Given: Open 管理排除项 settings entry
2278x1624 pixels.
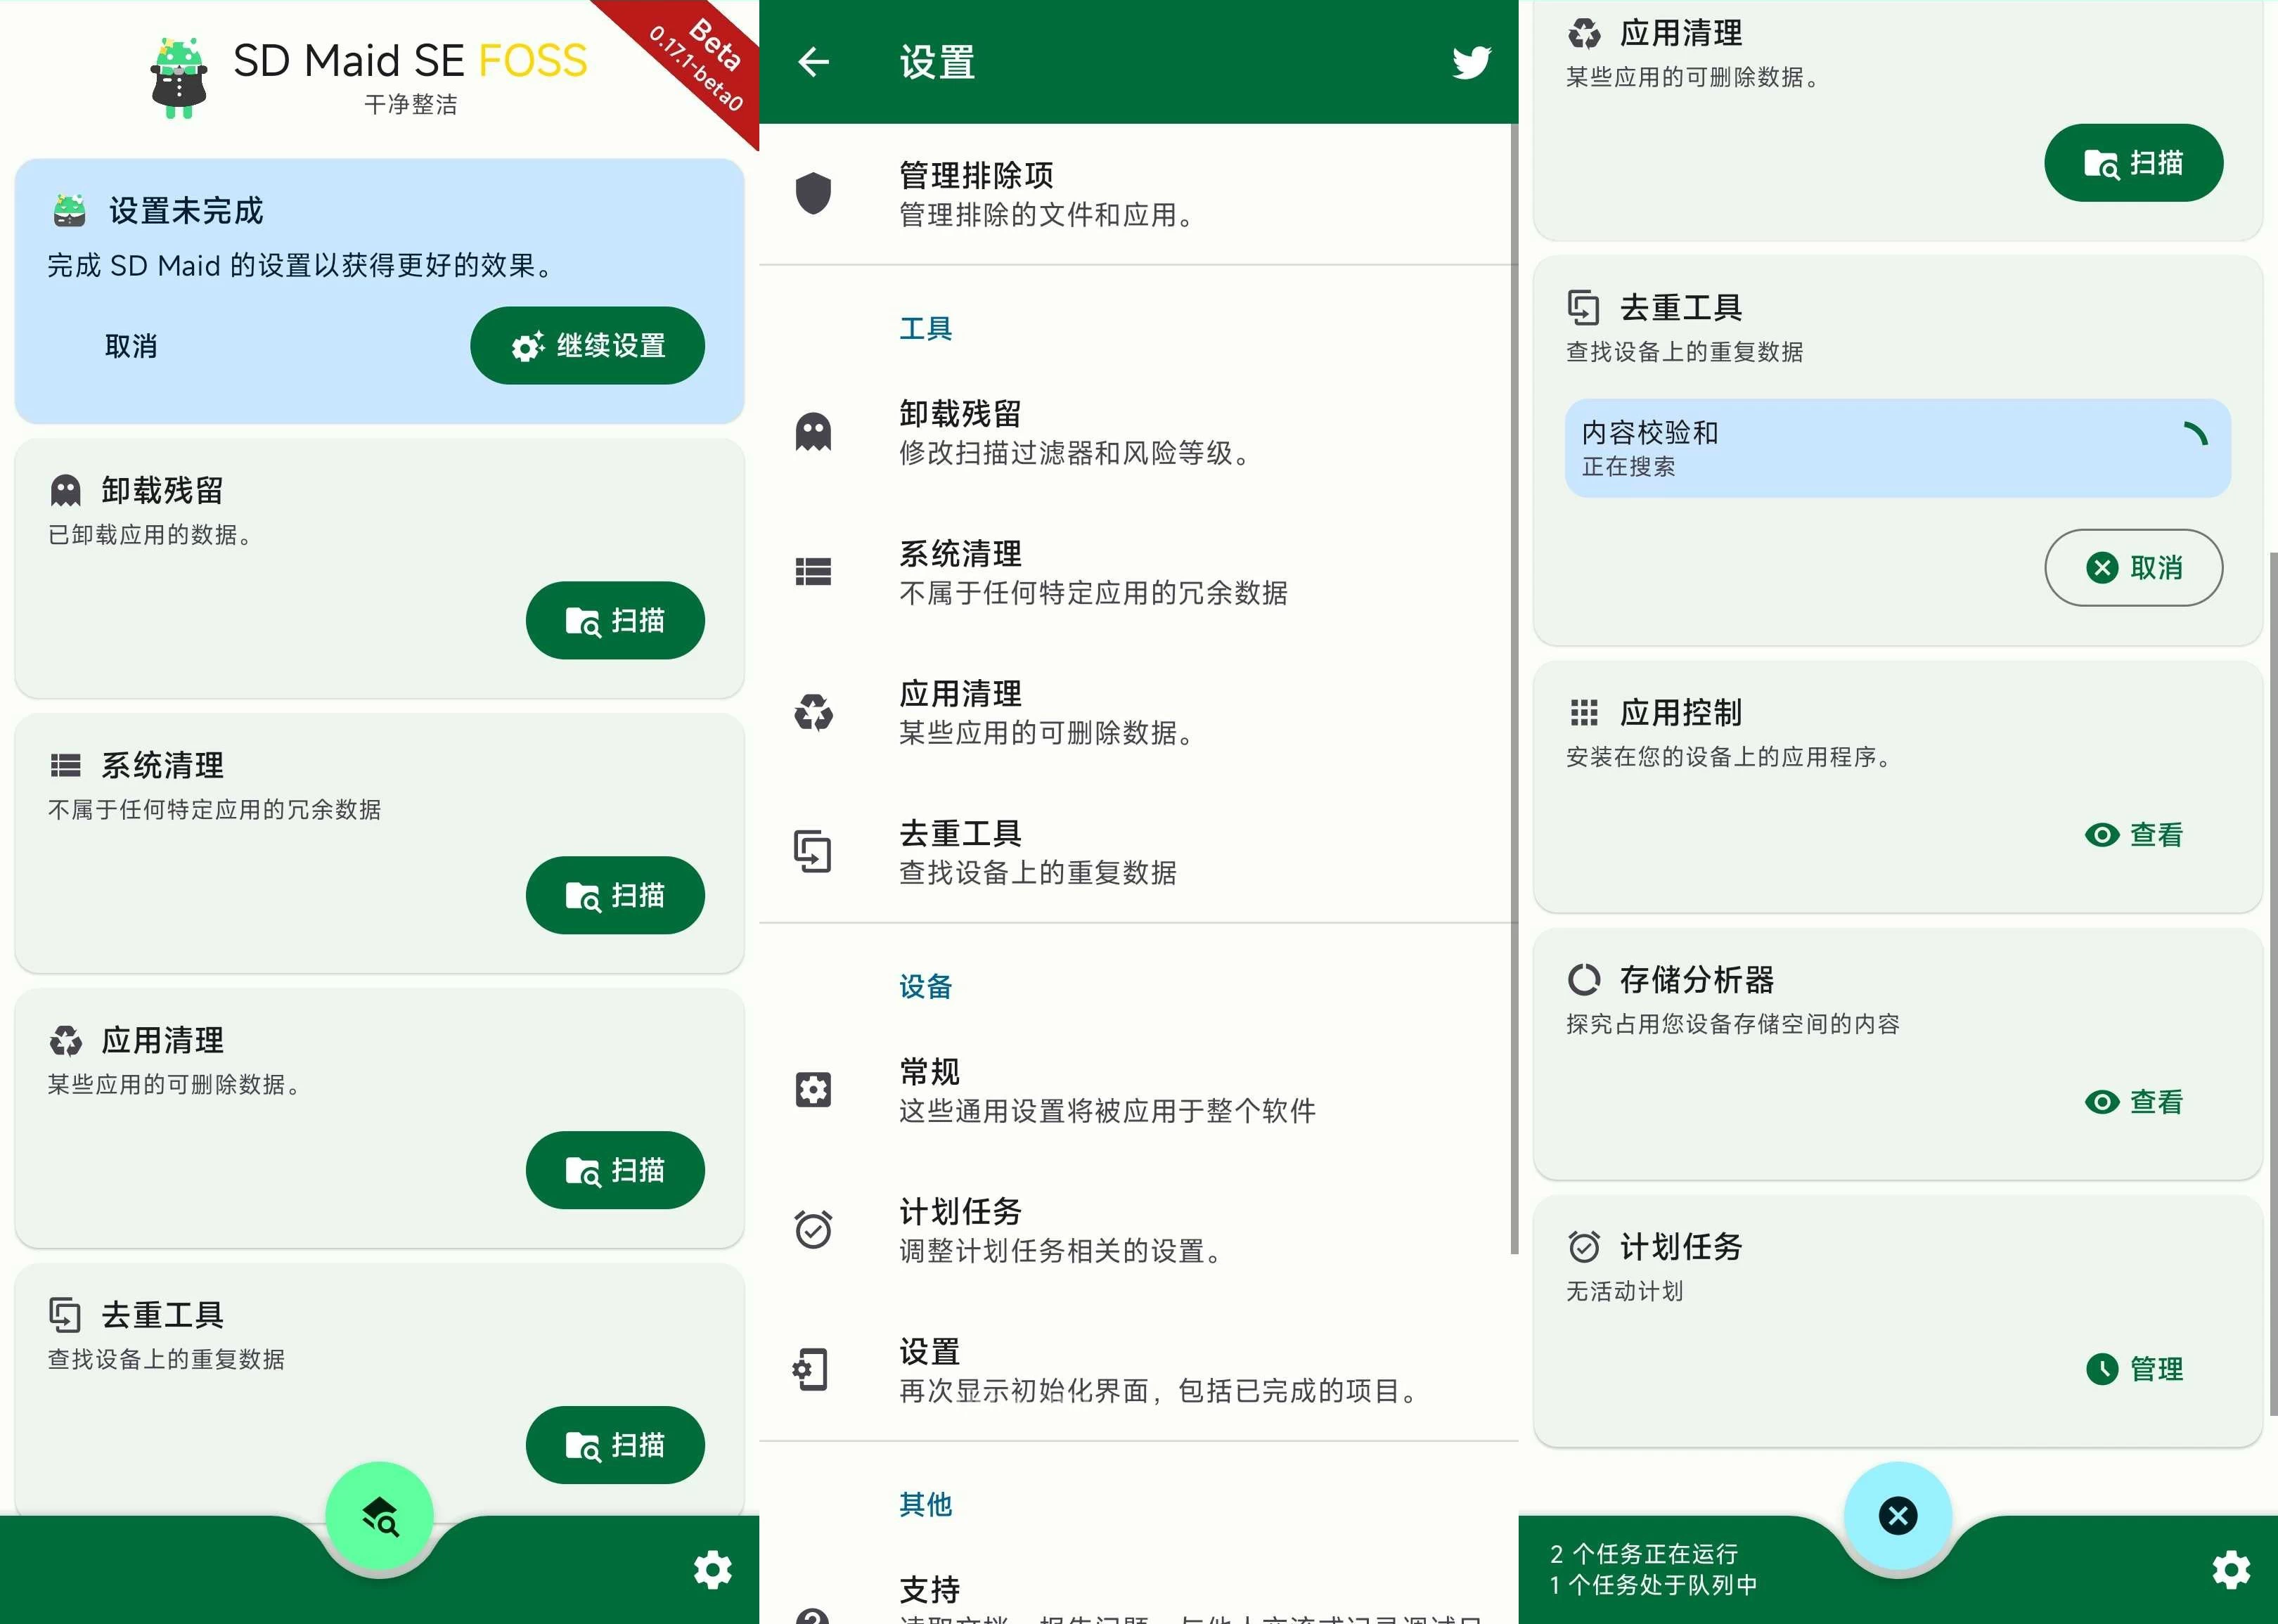Looking at the screenshot, I should pos(1137,194).
